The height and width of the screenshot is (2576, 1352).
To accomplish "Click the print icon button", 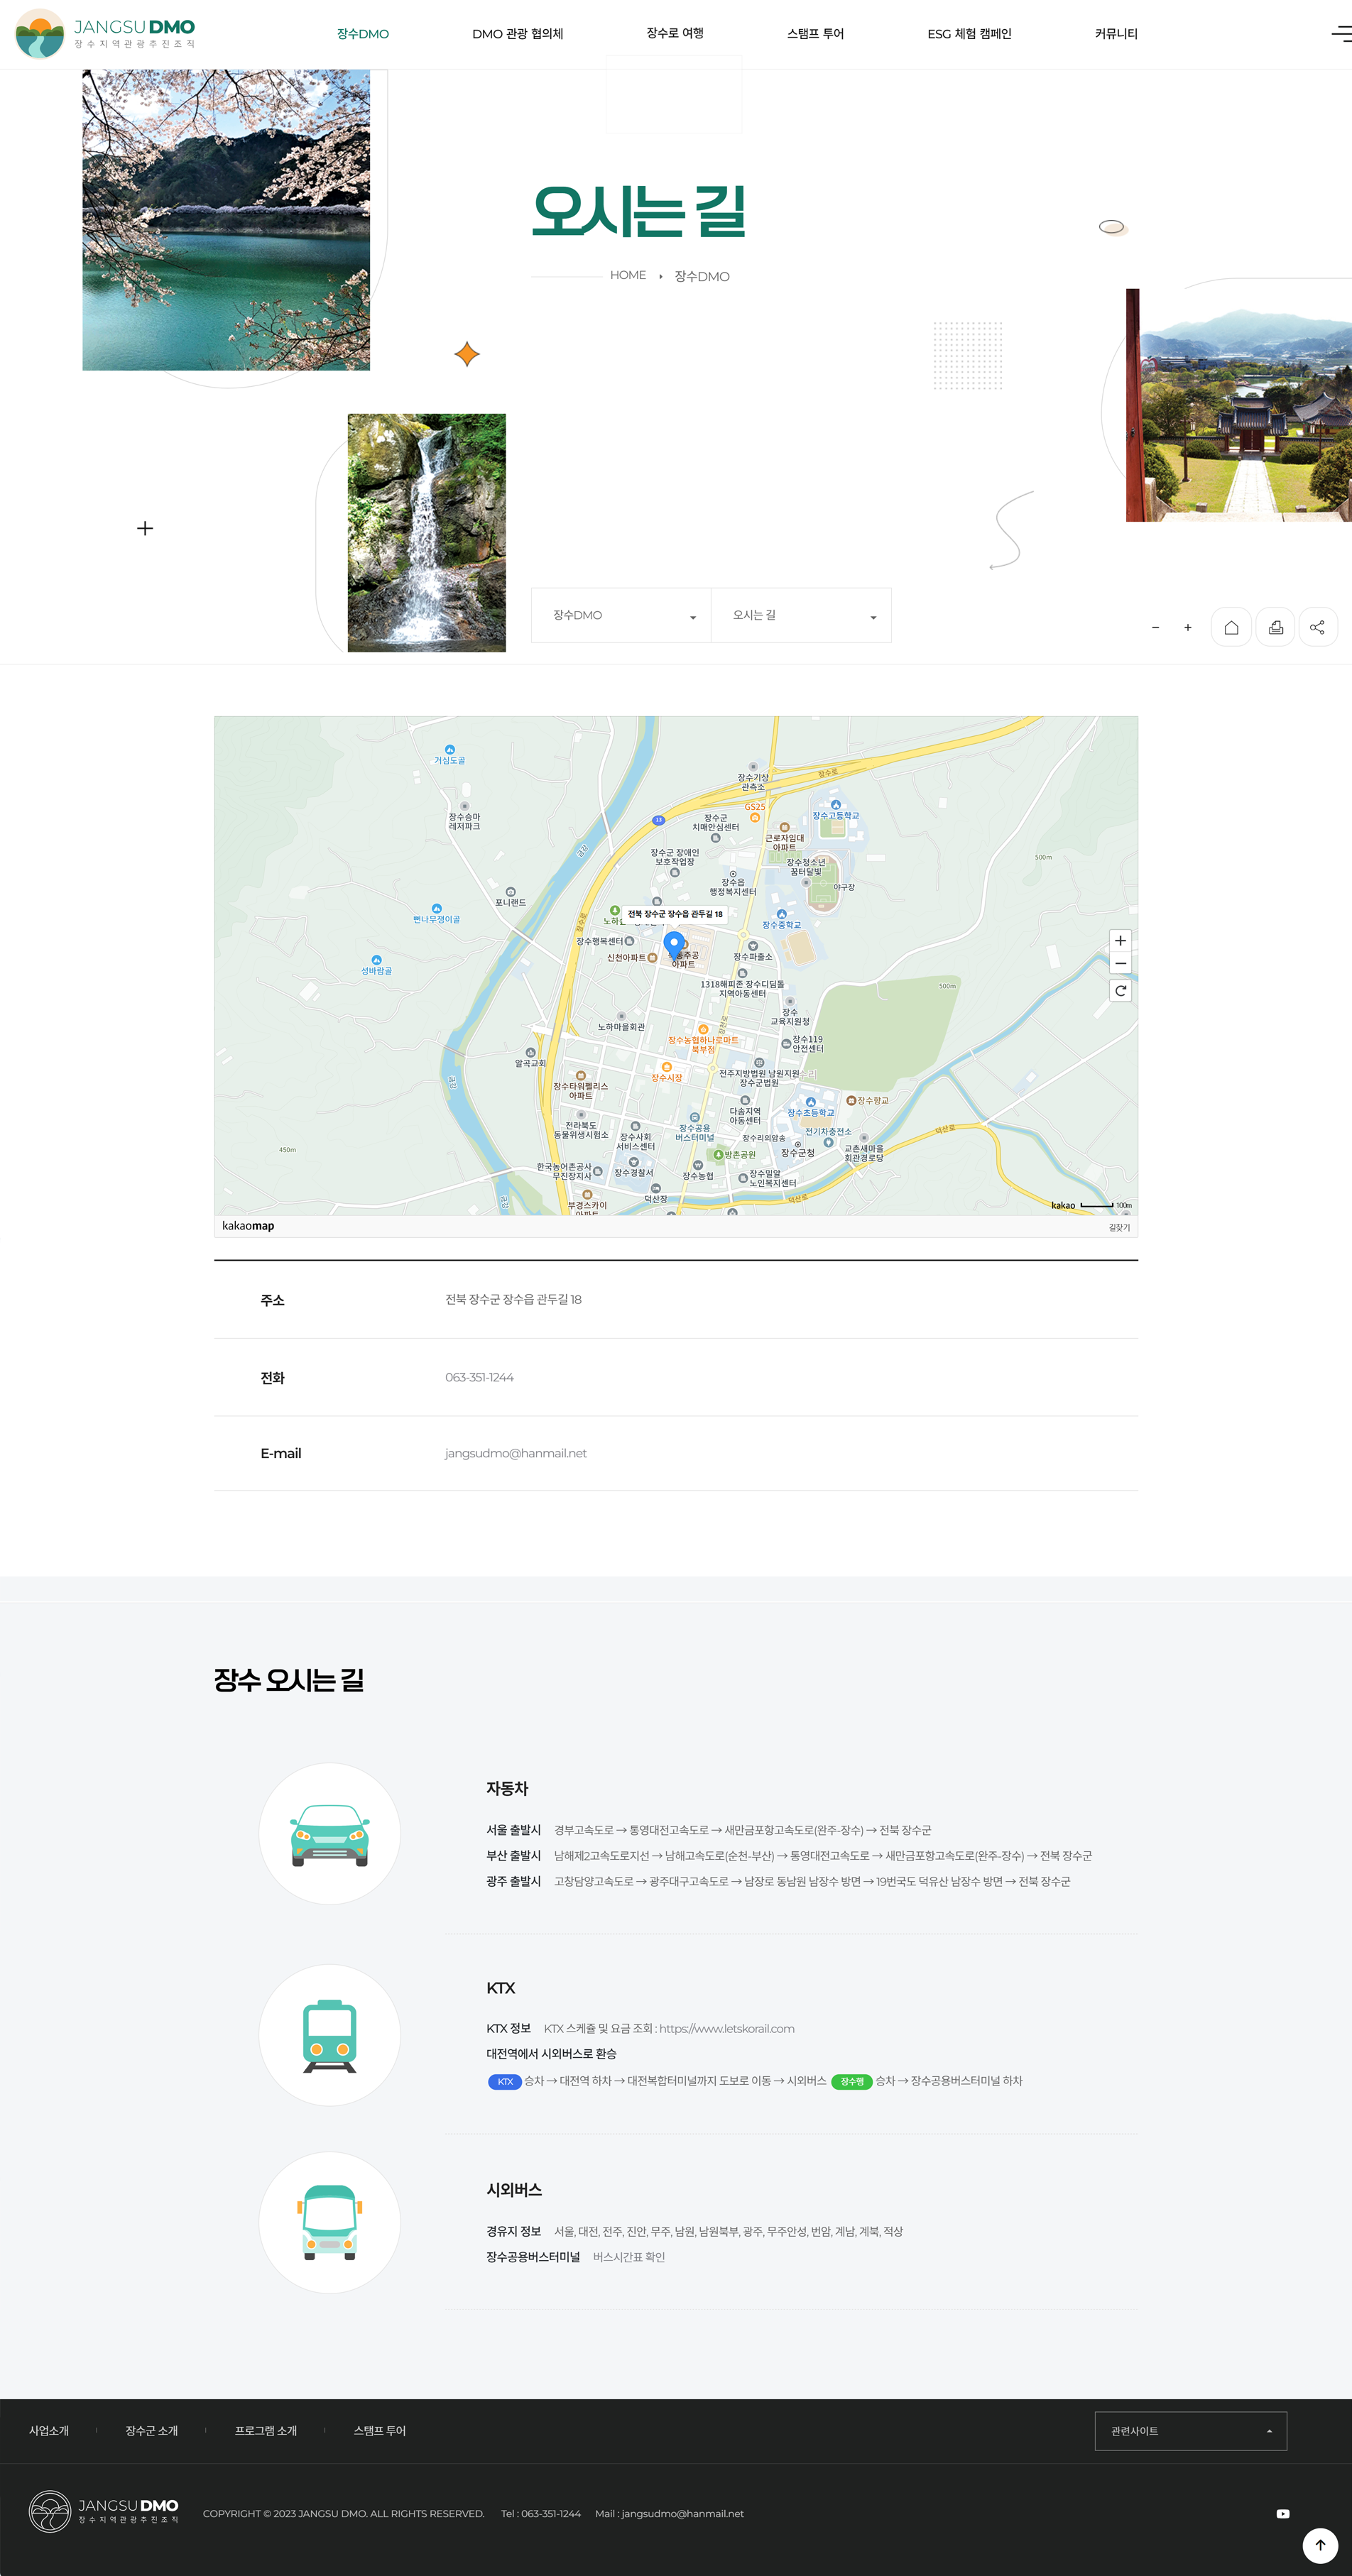I will click(x=1275, y=627).
